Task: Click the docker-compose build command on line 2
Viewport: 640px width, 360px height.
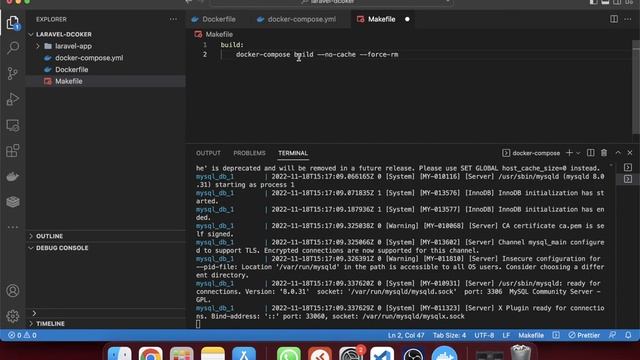Action: [317, 54]
